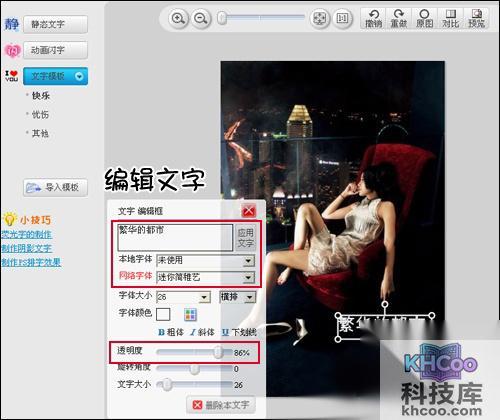This screenshot has width=500, height=420.
Task: Click the 1:1 actual size icon
Action: tap(342, 18)
